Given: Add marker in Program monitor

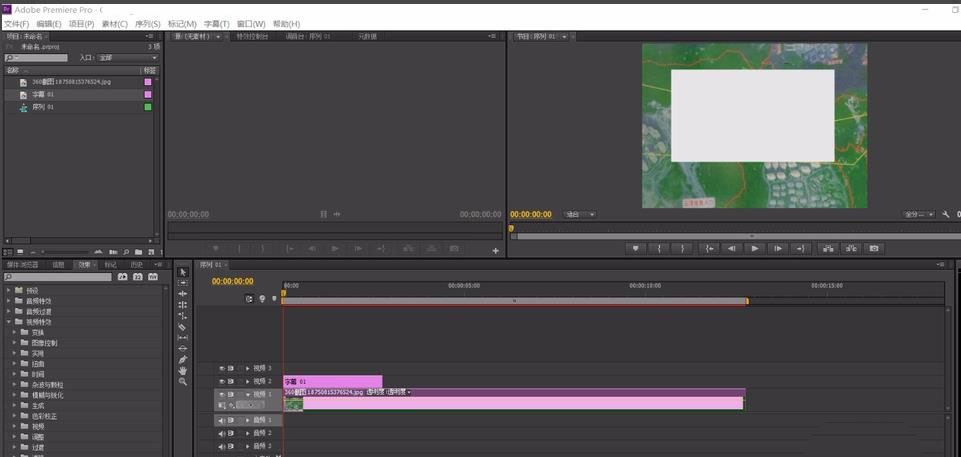Looking at the screenshot, I should [636, 249].
